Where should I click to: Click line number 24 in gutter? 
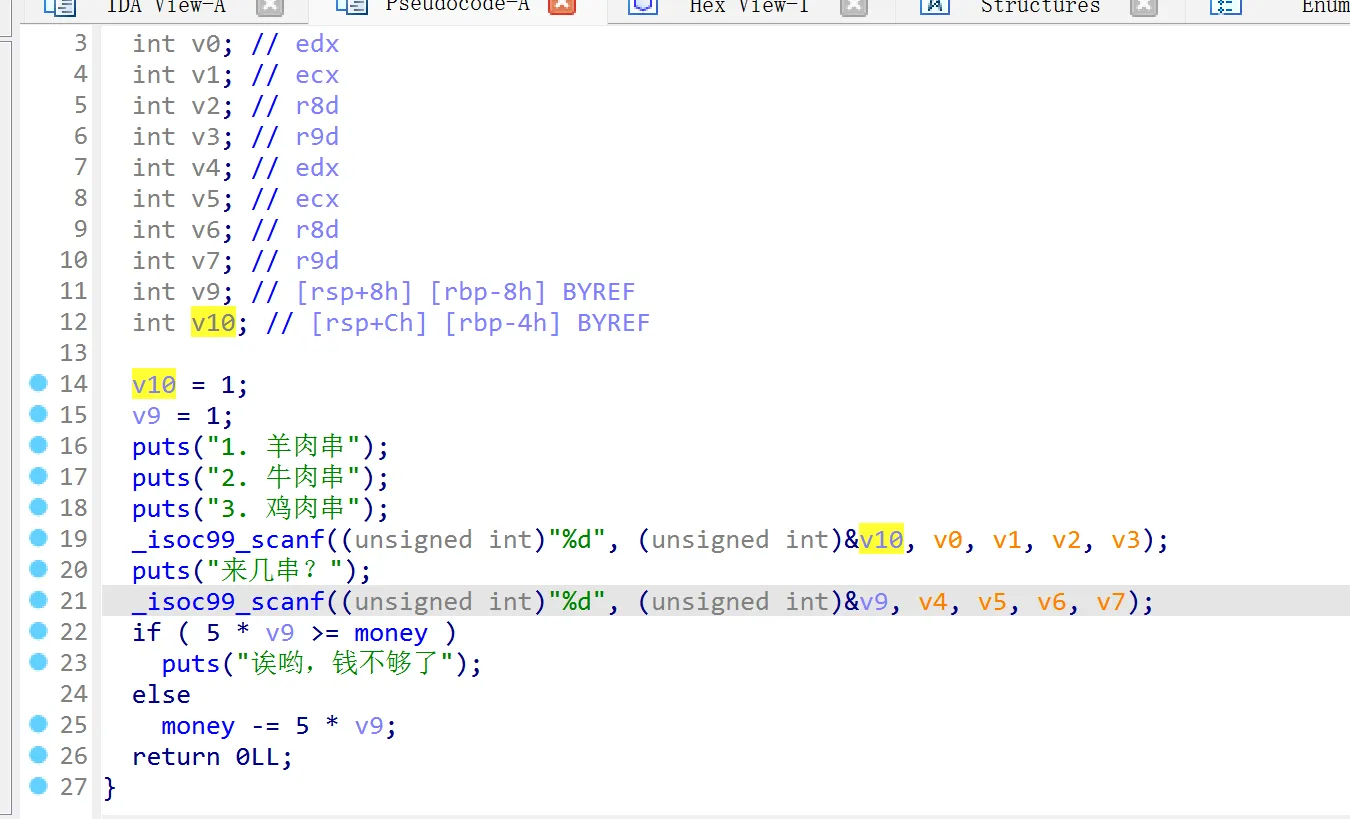[74, 694]
